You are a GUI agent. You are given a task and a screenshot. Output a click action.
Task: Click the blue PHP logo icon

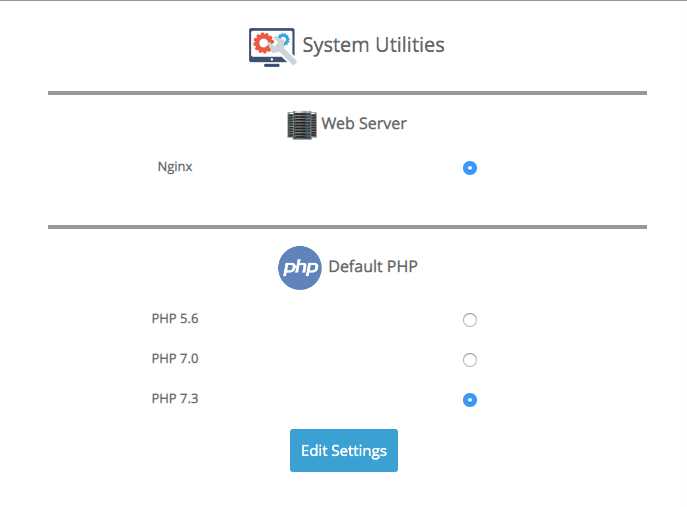point(299,268)
